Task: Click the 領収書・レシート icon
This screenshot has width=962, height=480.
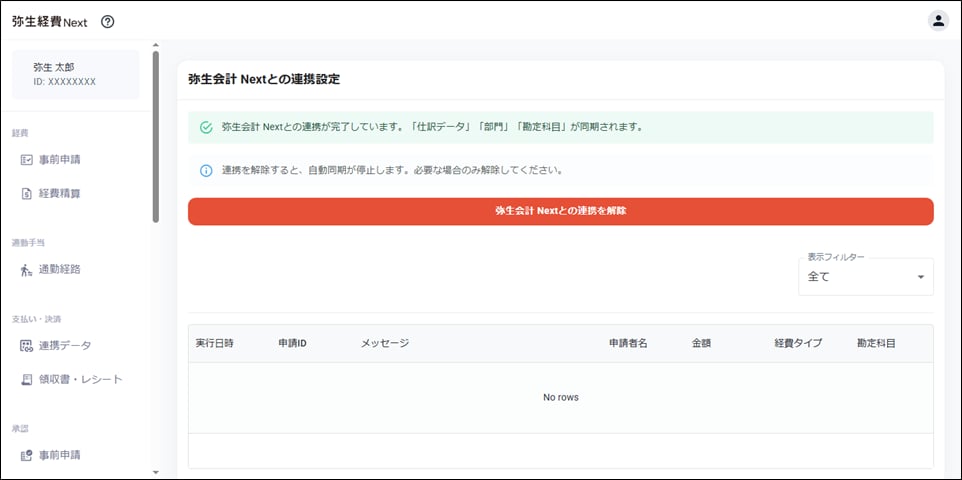Action: click(26, 379)
